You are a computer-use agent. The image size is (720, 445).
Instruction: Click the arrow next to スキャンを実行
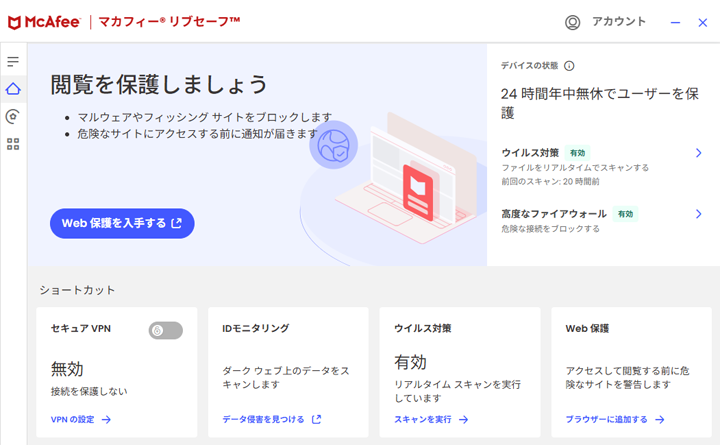click(x=463, y=419)
